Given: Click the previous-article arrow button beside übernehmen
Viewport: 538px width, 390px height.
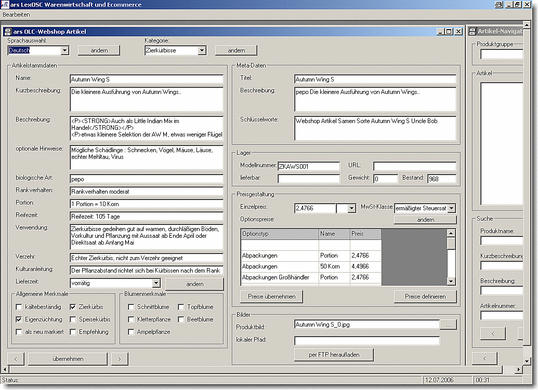Looking at the screenshot, I should coord(16,359).
